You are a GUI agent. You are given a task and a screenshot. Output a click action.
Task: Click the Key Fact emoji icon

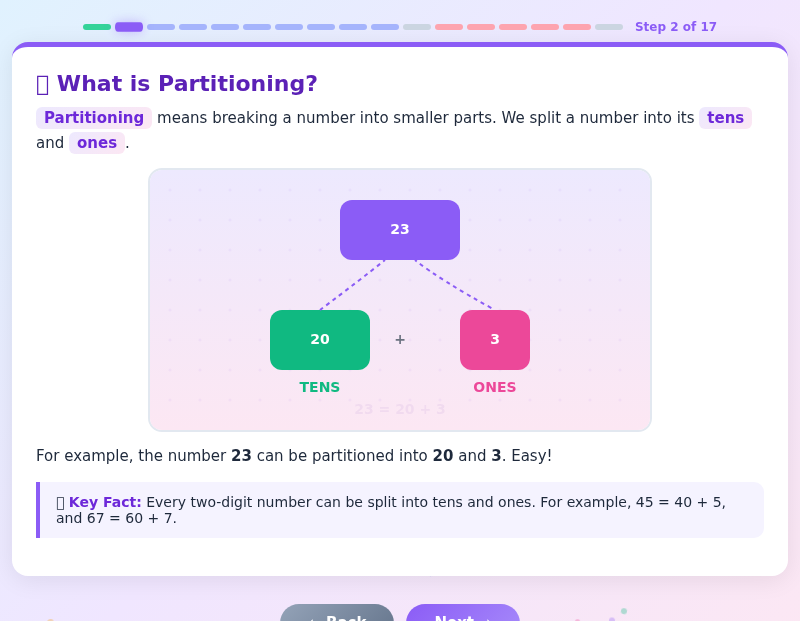[60, 502]
